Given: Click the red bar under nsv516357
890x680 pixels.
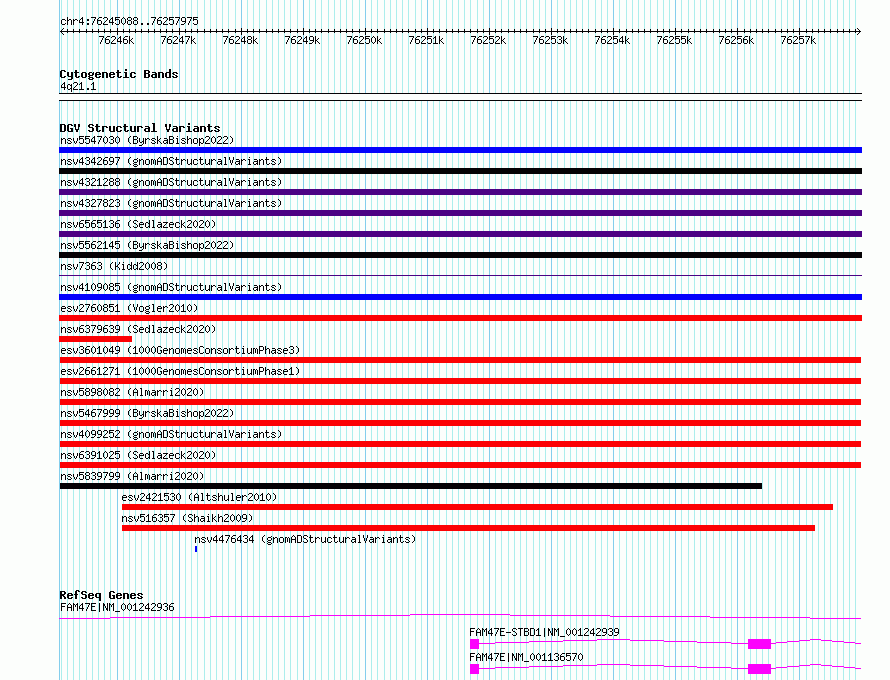Looking at the screenshot, I should click(468, 528).
